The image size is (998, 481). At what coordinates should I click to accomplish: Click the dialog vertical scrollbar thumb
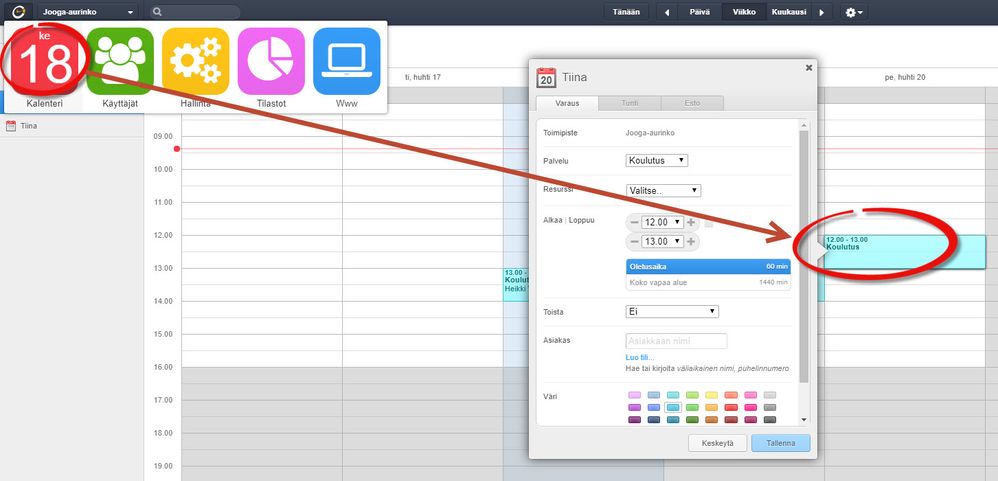point(804,257)
